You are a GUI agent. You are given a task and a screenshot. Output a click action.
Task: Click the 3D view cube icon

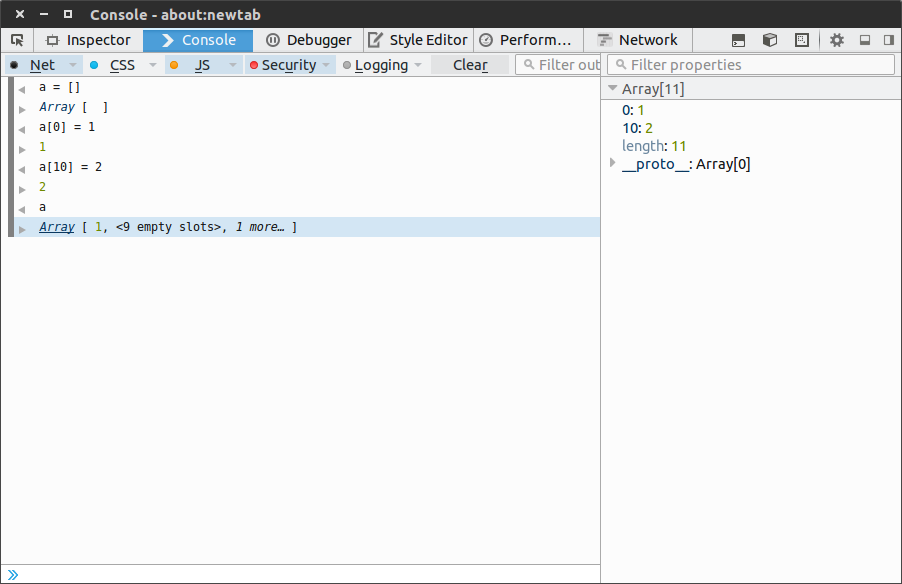coord(770,40)
